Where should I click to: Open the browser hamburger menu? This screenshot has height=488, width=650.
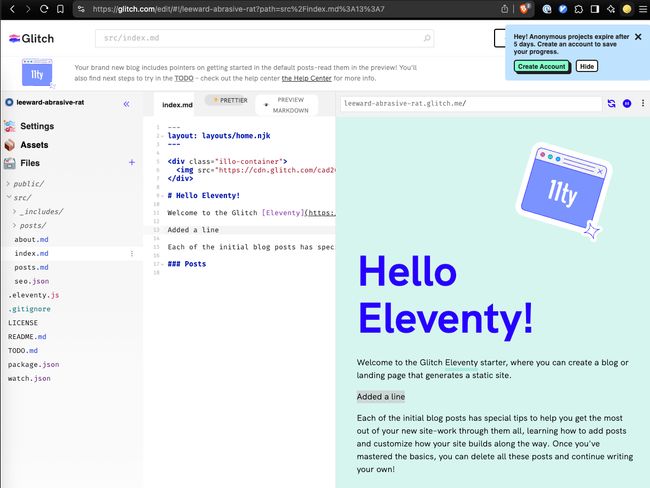643,9
